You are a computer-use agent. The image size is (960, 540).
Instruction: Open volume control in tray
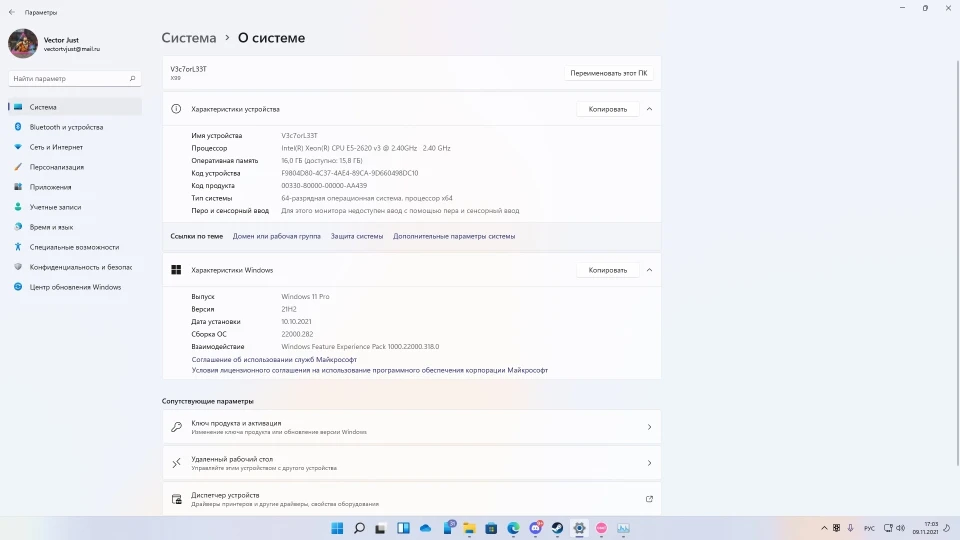(x=901, y=528)
